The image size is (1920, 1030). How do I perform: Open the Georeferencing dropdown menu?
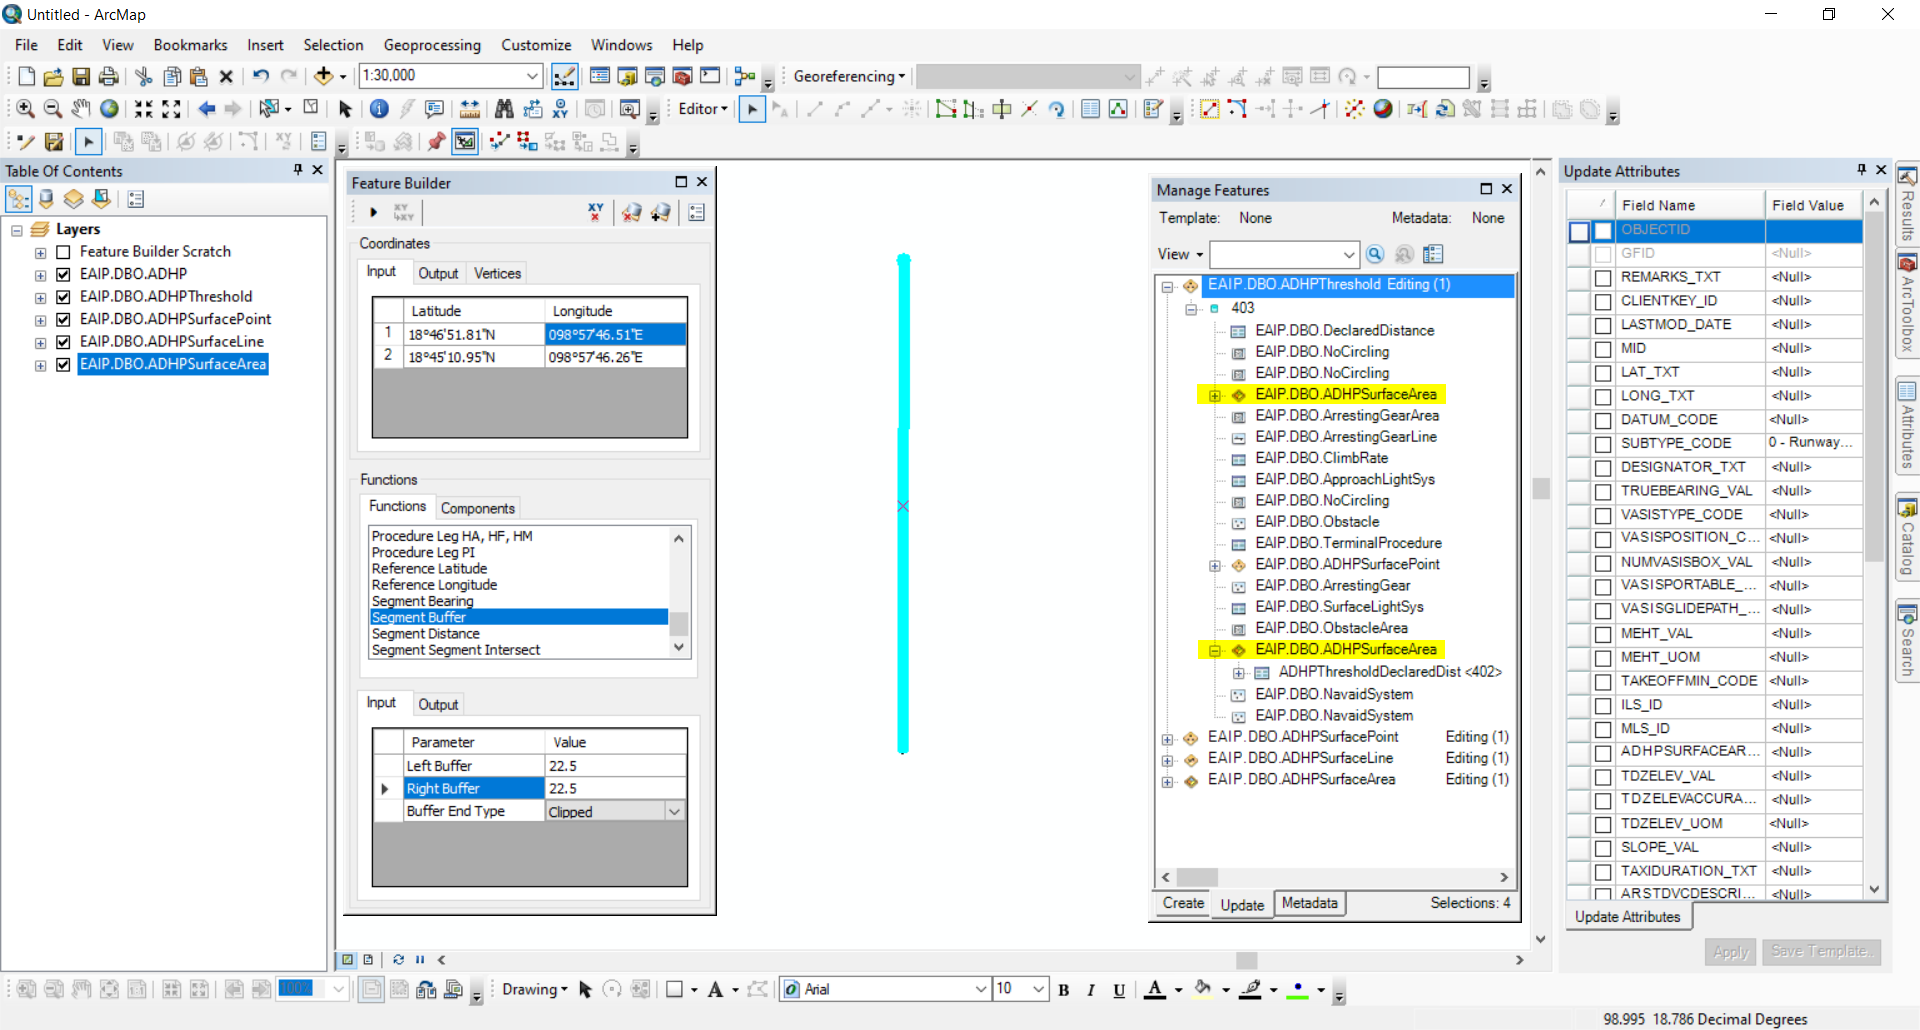click(849, 76)
